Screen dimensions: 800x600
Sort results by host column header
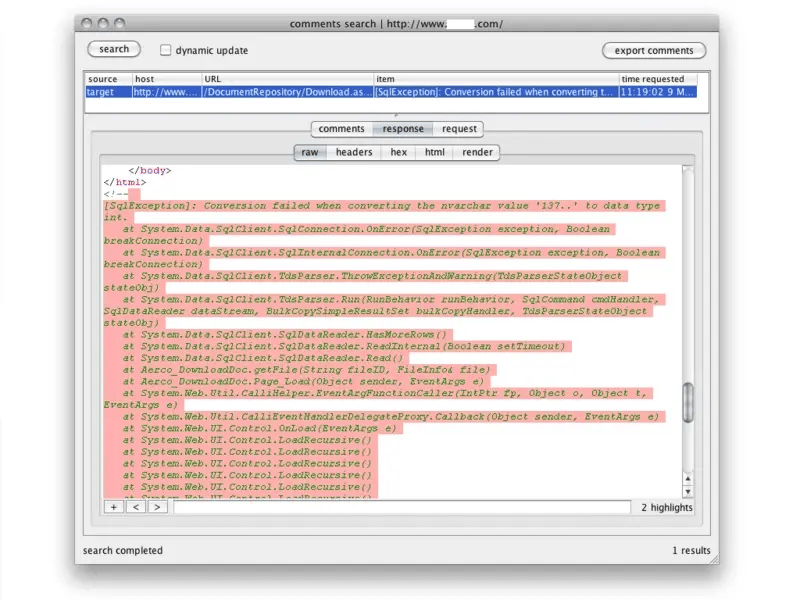click(x=166, y=79)
